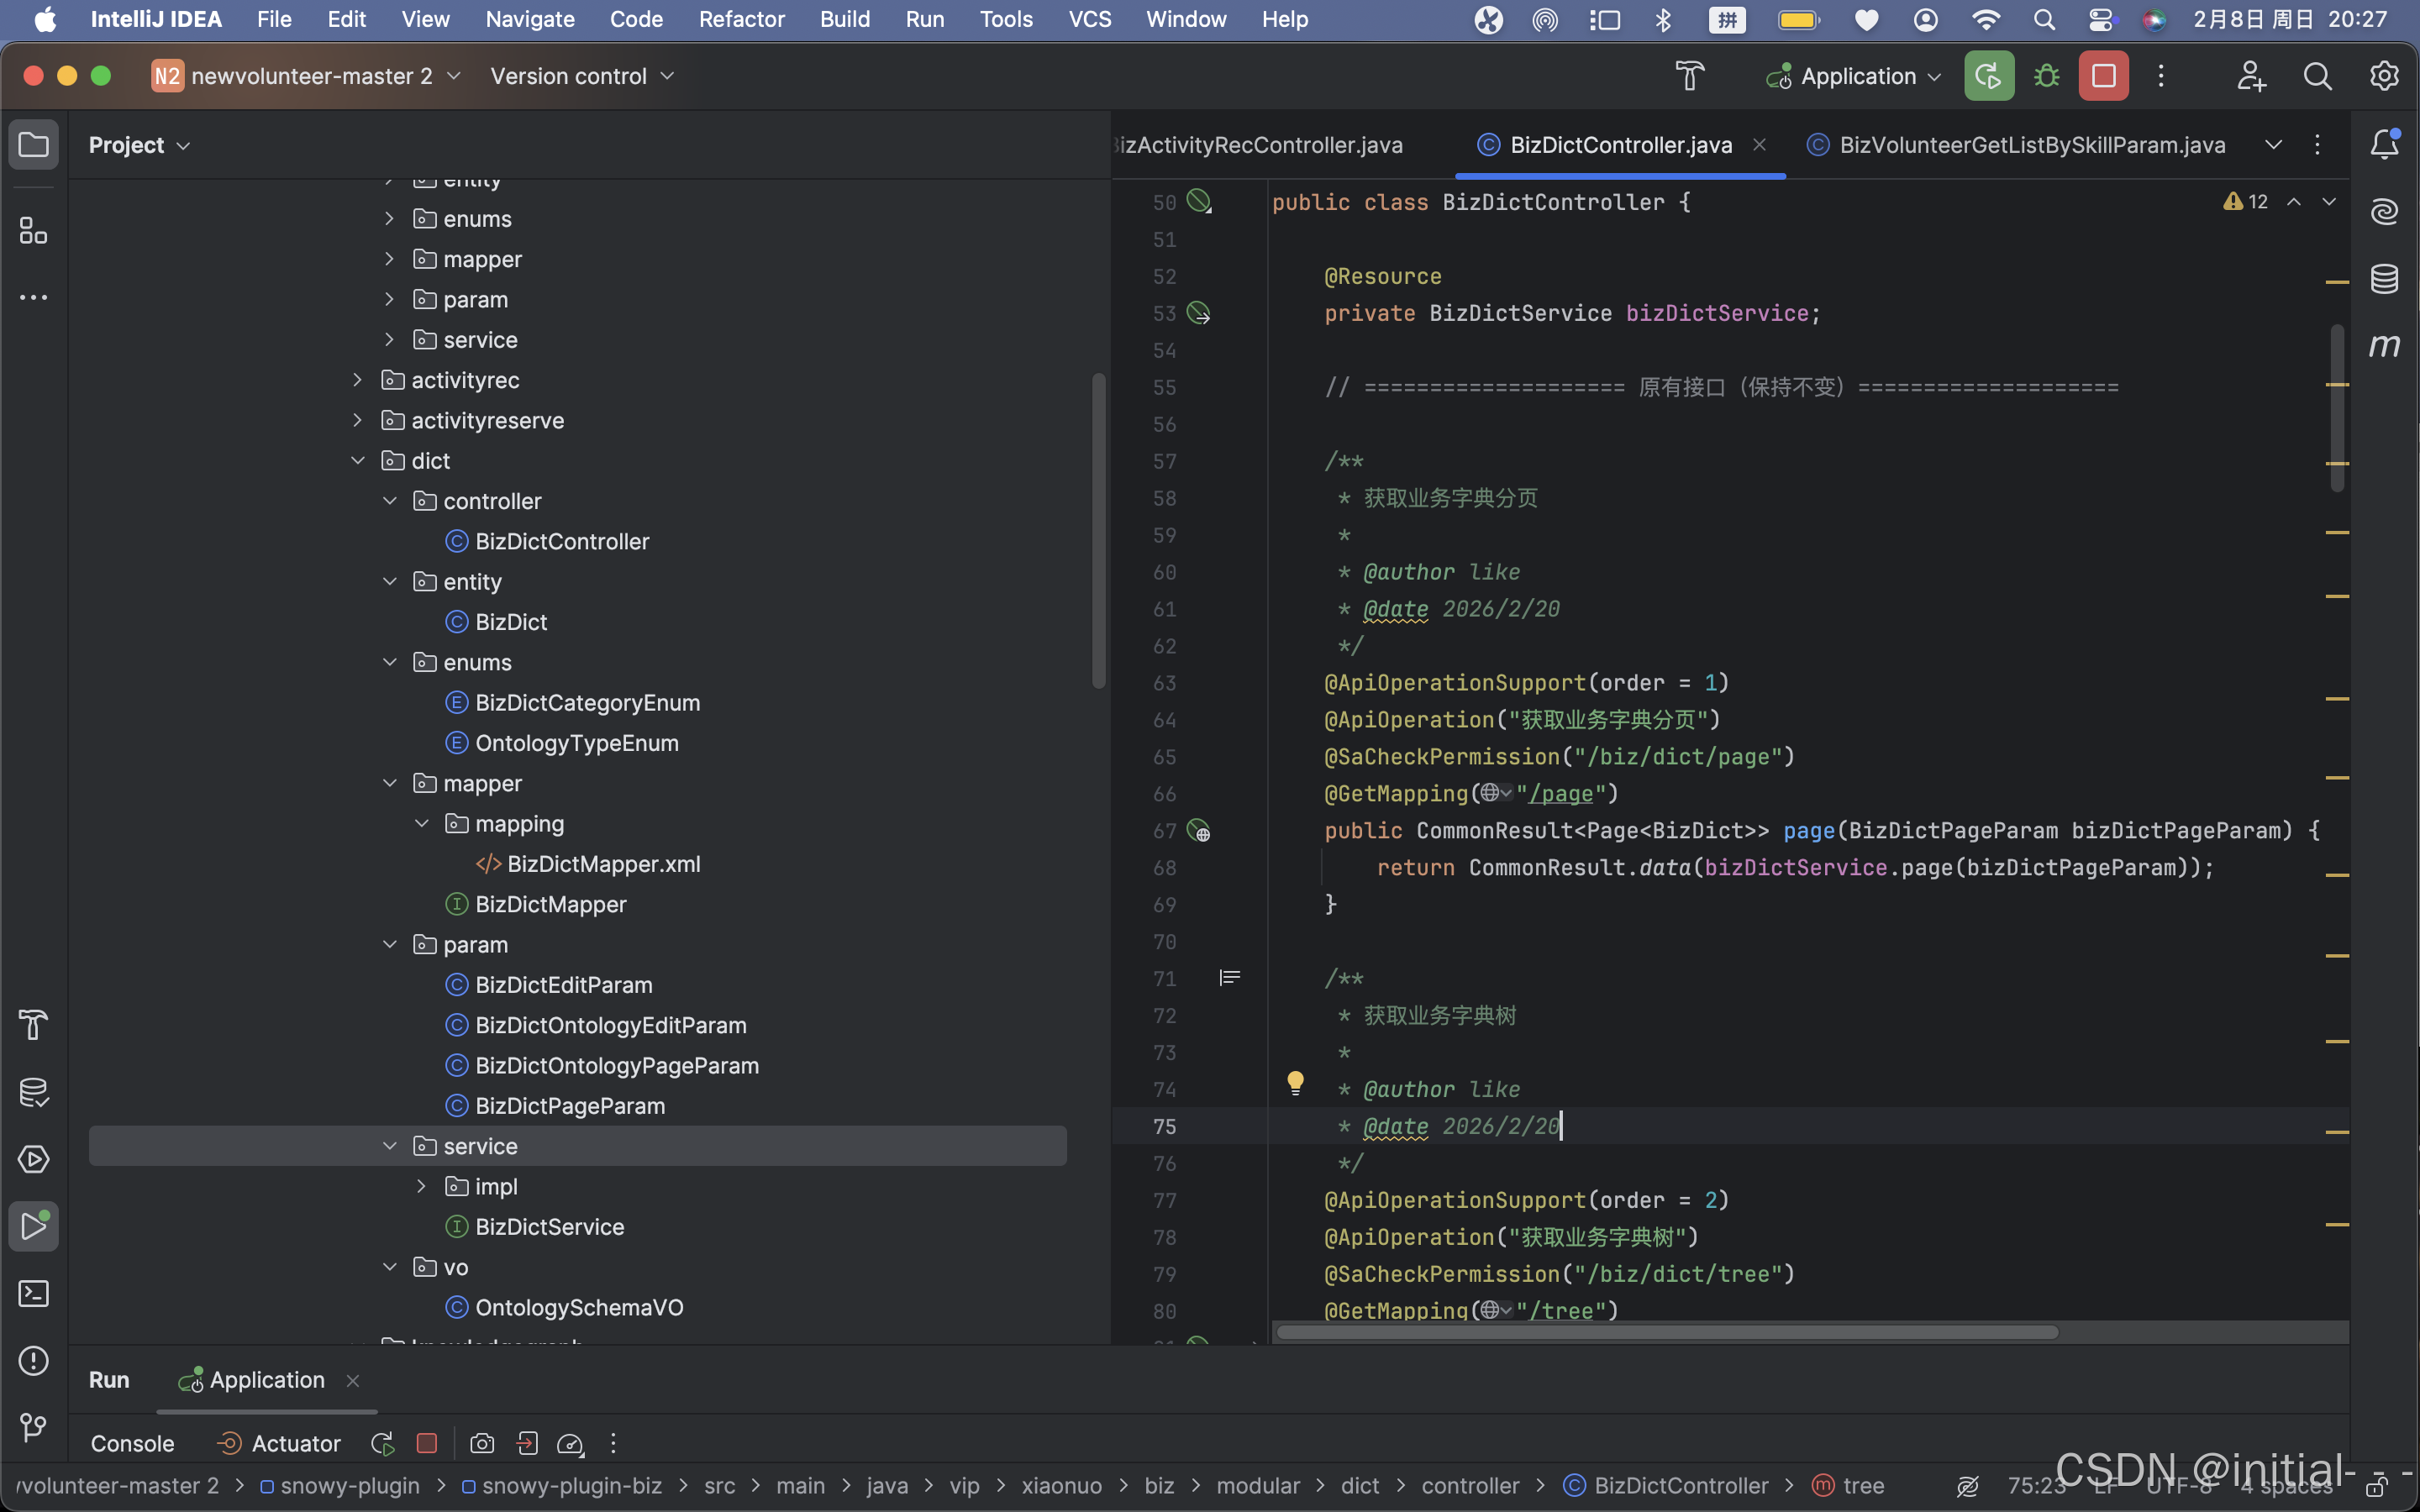Stop the running Application via red square

coord(2103,76)
